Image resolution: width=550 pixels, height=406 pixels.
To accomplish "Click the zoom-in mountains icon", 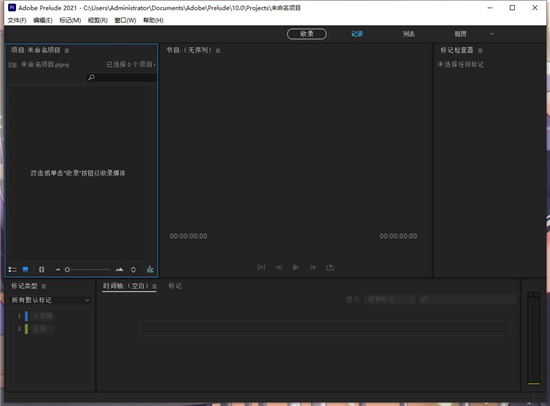I will point(119,269).
